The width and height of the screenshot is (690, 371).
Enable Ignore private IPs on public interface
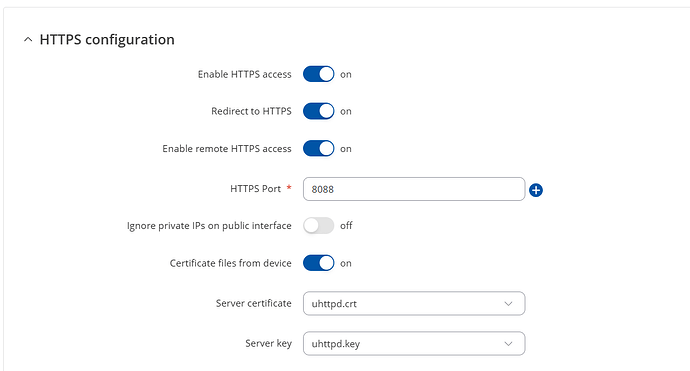tap(318, 226)
